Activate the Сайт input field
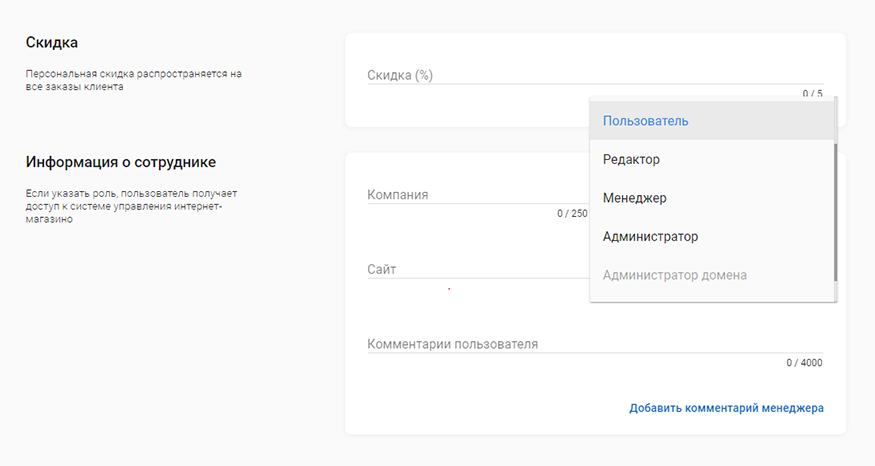The height and width of the screenshot is (466, 875). tap(477, 270)
